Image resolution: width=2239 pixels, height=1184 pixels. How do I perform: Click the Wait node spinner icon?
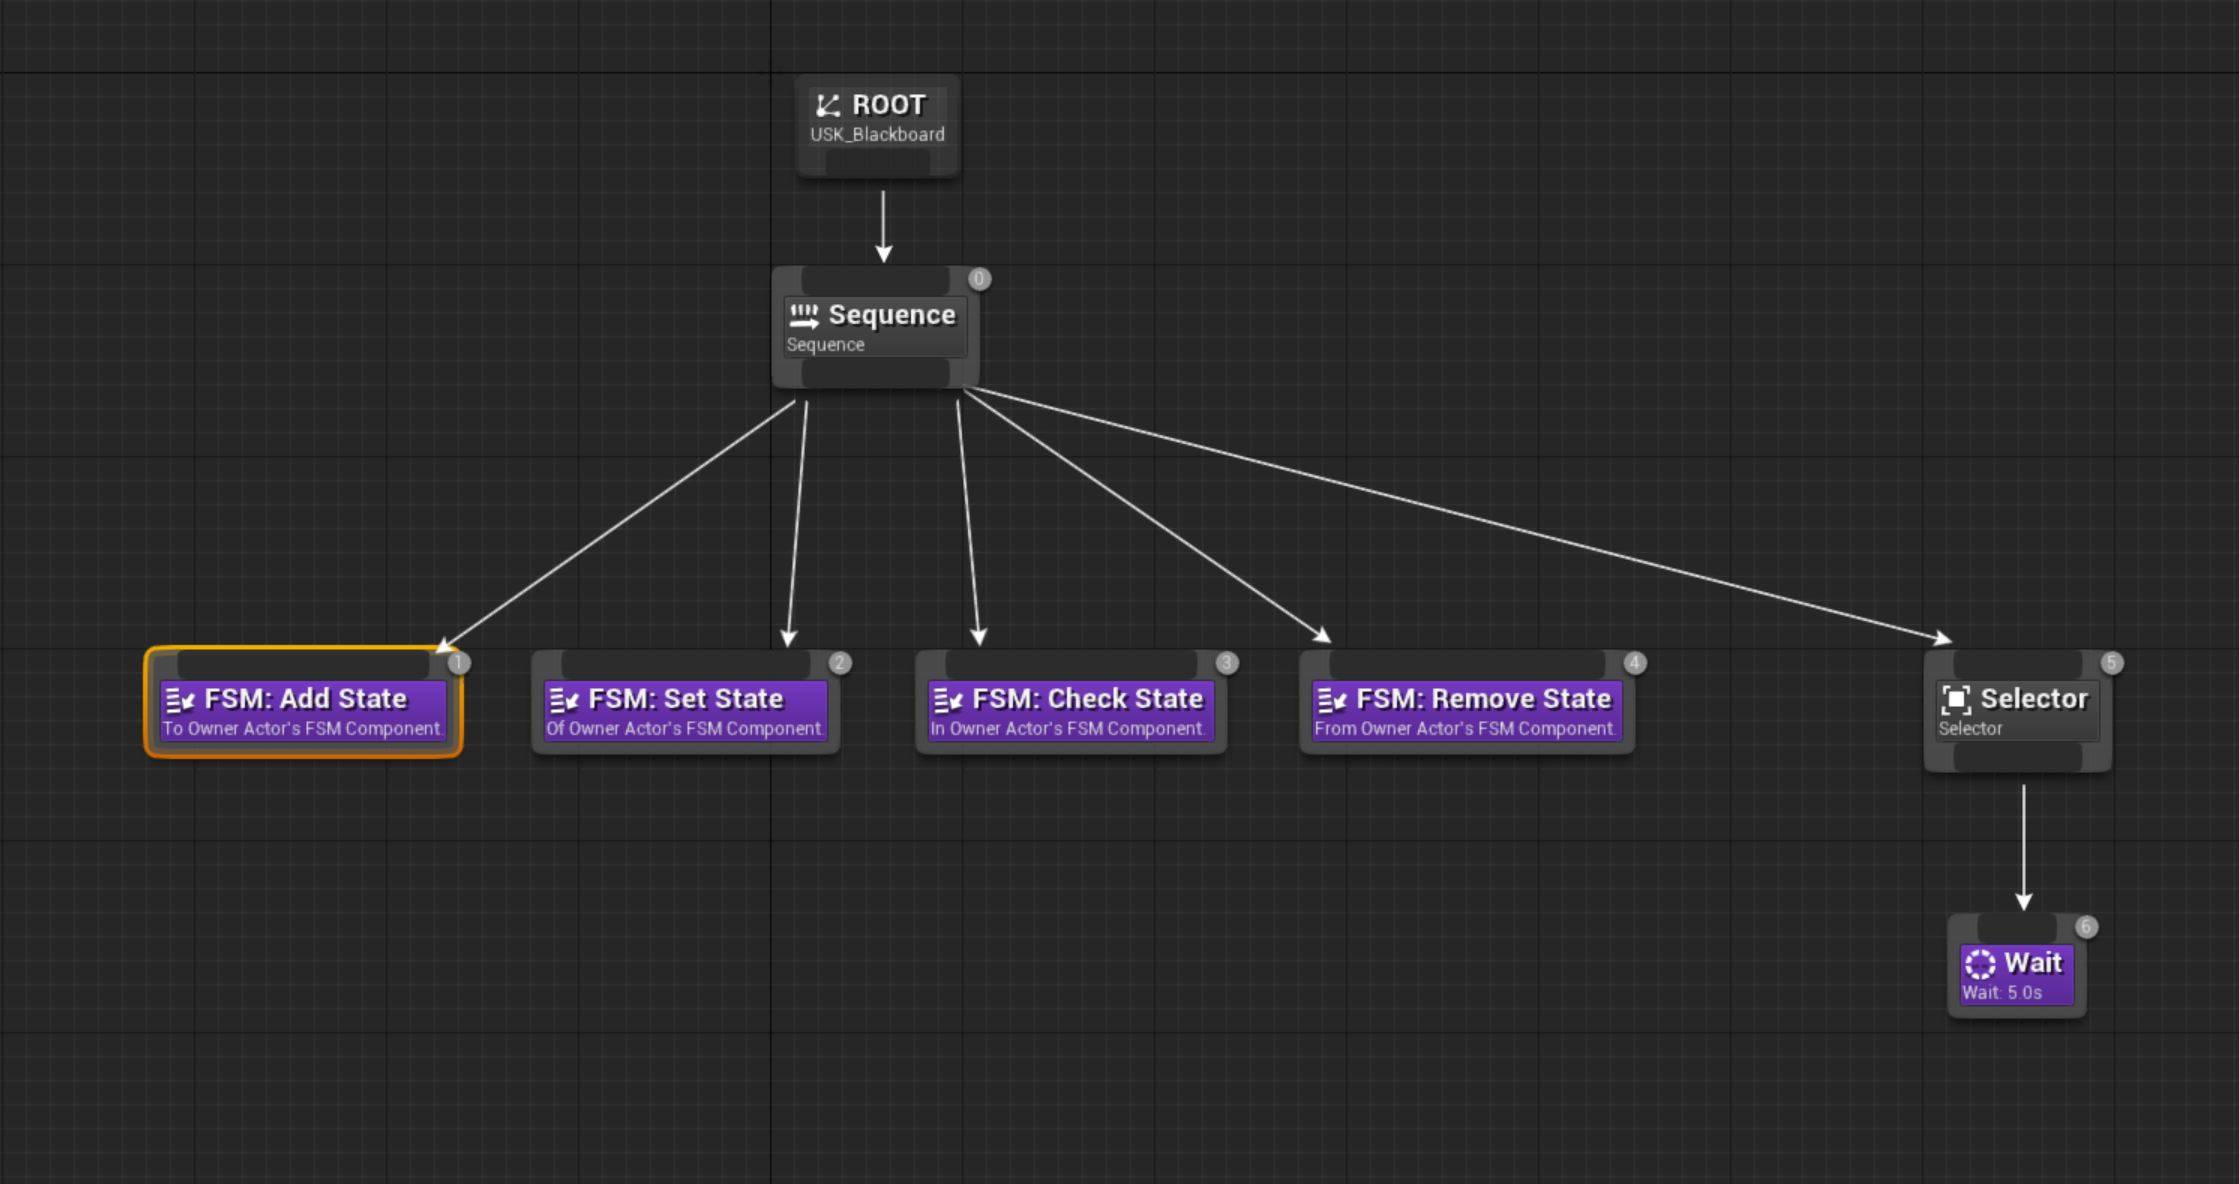pyautogui.click(x=1980, y=964)
